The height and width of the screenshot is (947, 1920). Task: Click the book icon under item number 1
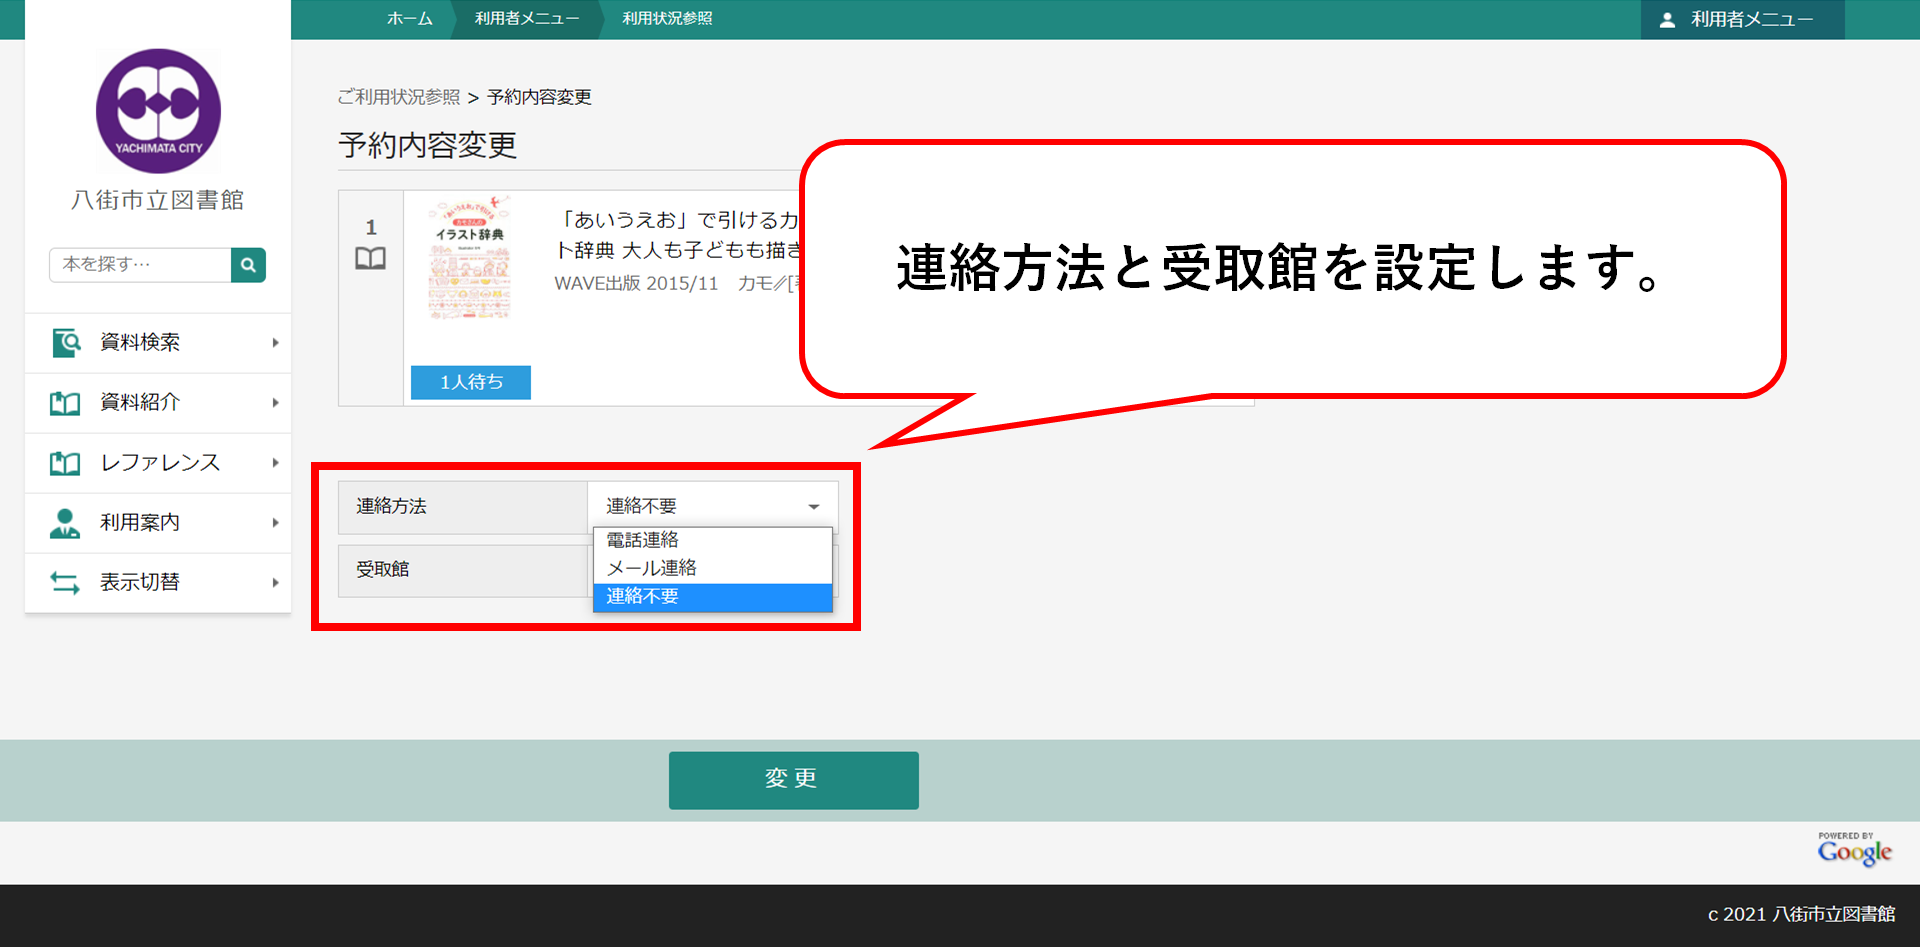coord(370,259)
